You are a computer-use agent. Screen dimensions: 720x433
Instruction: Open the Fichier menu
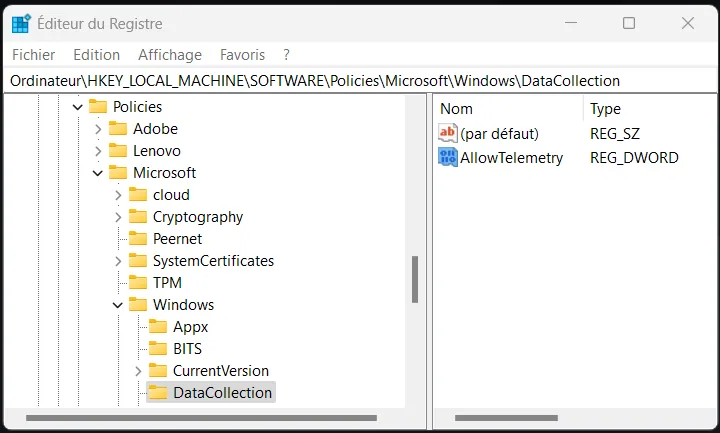[34, 55]
